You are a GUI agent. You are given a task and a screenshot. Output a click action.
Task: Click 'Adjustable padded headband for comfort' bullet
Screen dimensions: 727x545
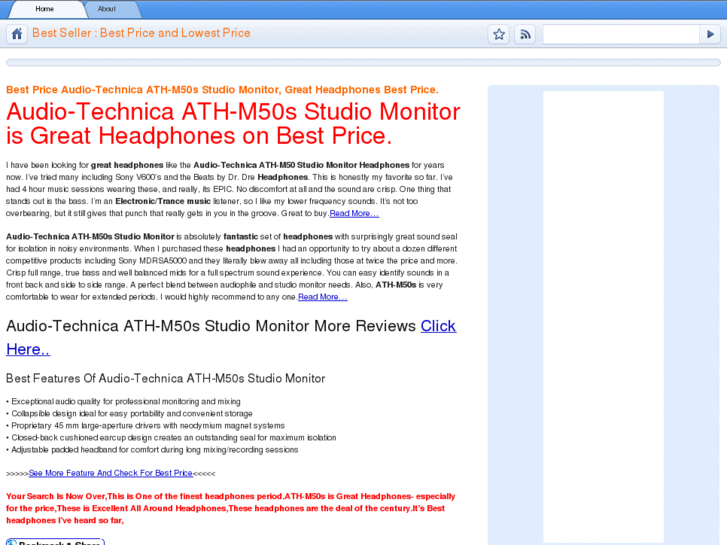152,450
